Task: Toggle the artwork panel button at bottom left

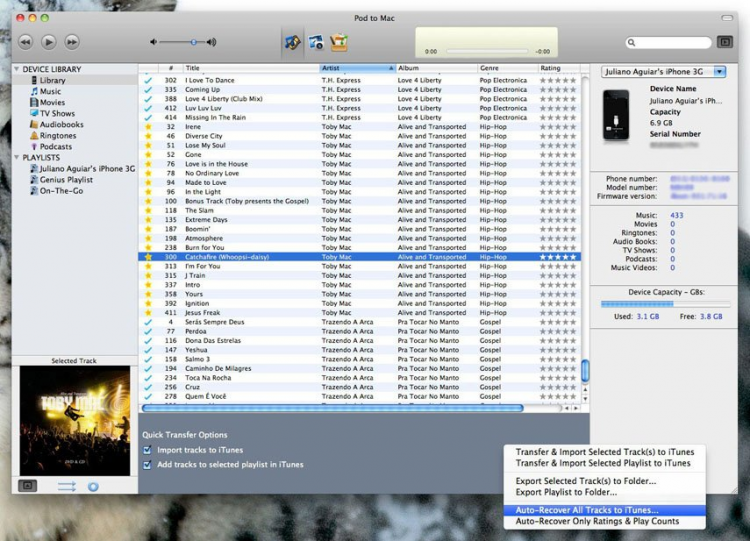Action: [28, 486]
